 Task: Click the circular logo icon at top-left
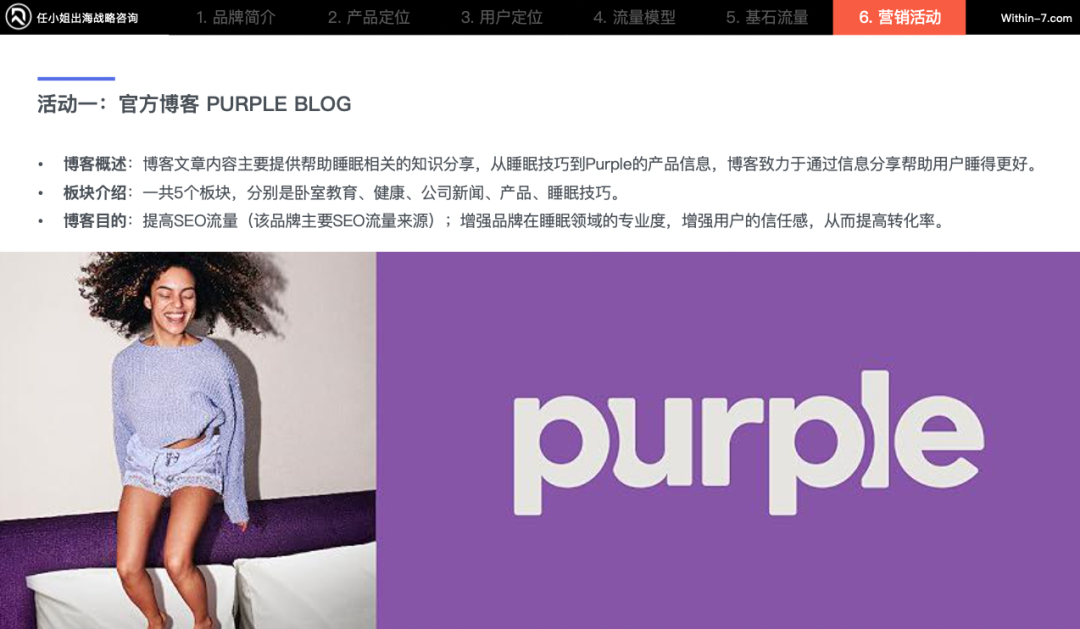pyautogui.click(x=18, y=17)
